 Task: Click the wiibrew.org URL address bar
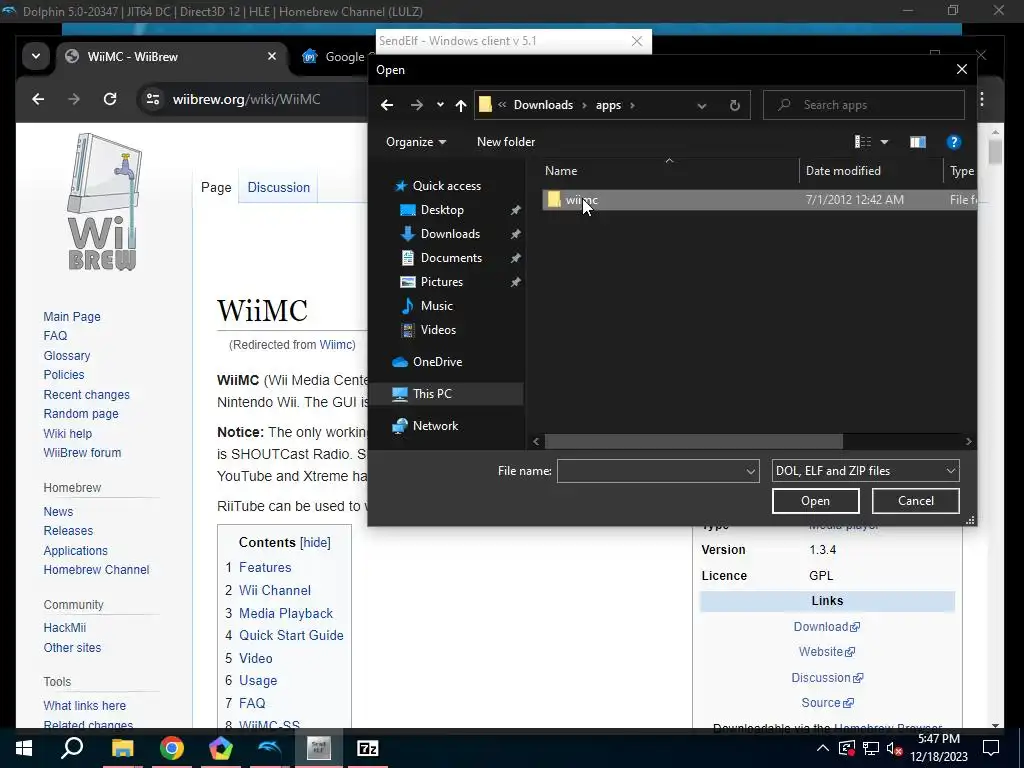point(247,99)
